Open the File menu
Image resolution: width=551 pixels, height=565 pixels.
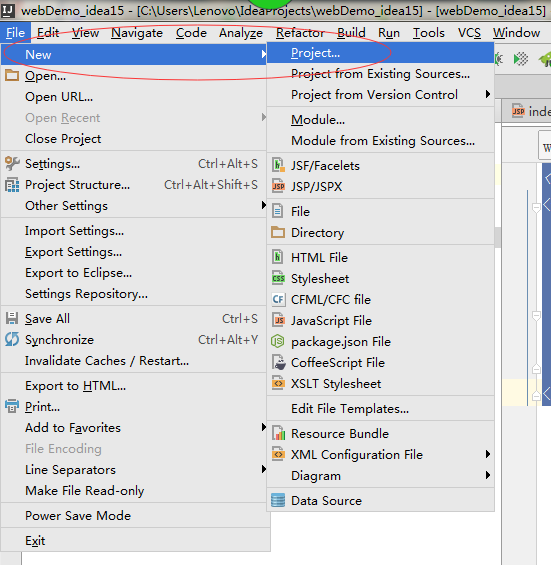tap(15, 33)
